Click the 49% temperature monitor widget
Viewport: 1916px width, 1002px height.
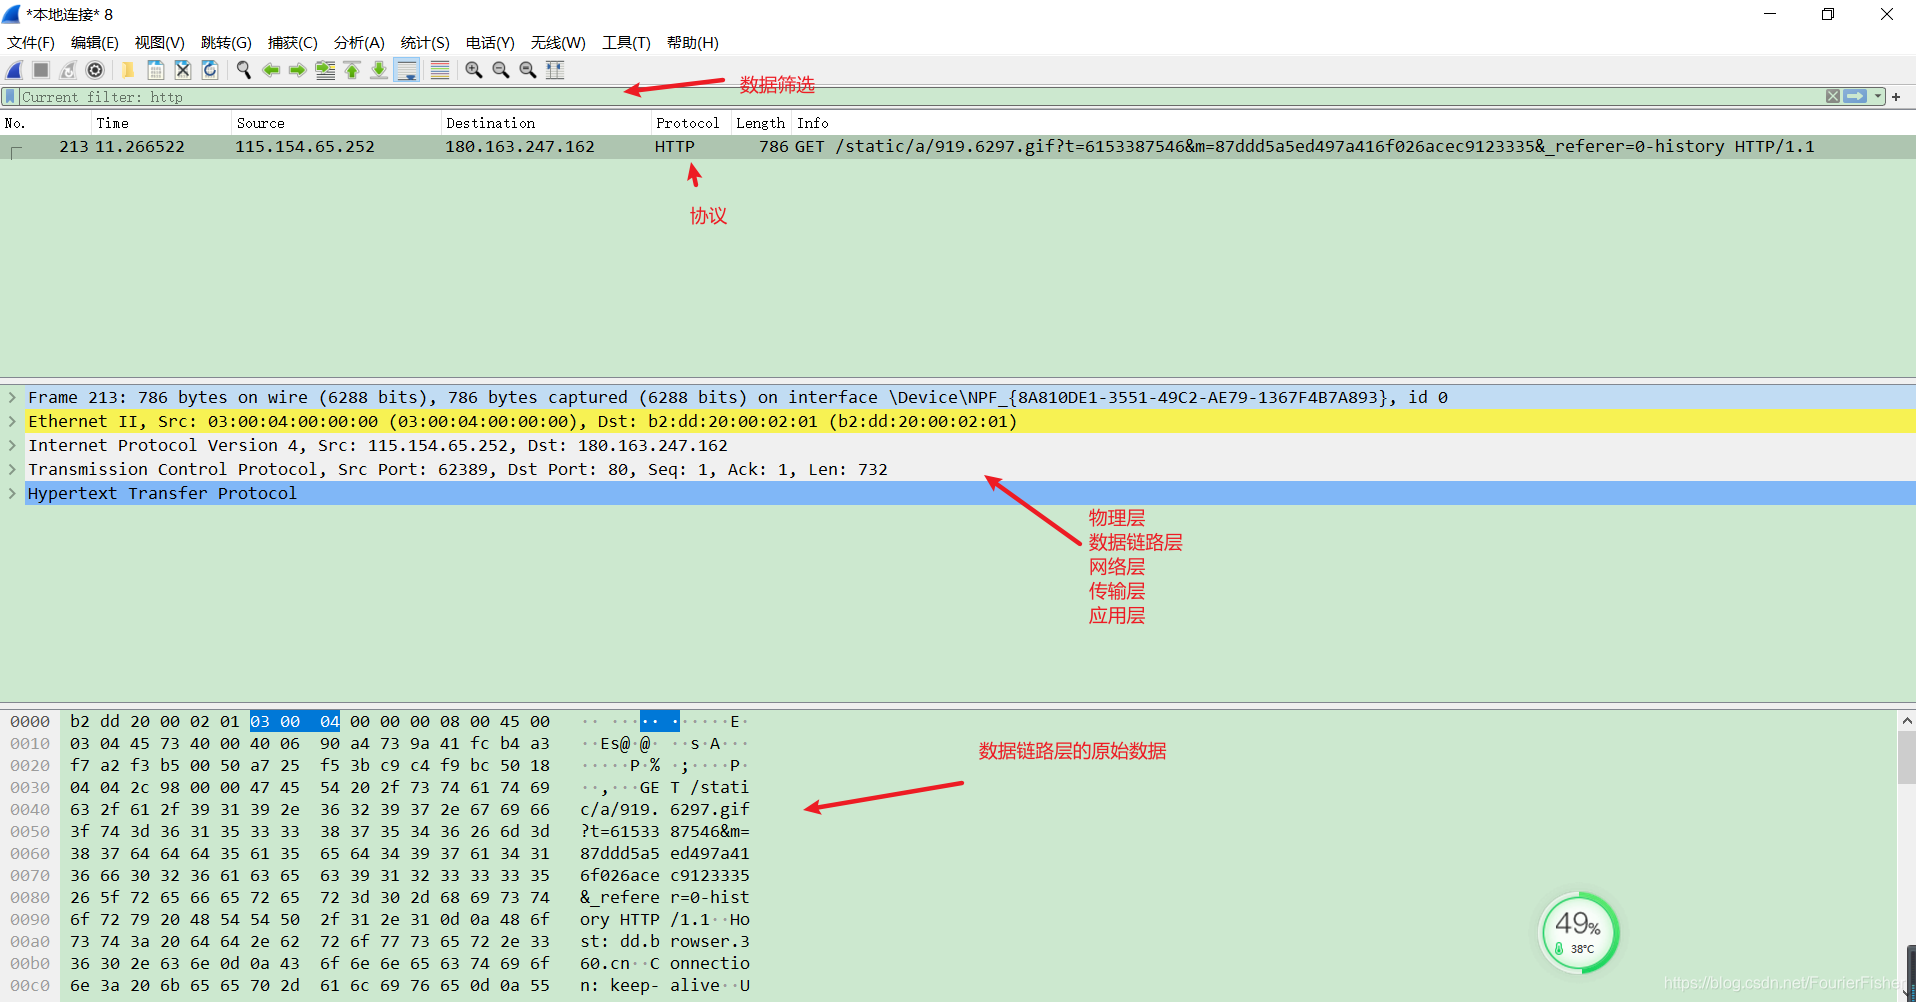tap(1579, 932)
